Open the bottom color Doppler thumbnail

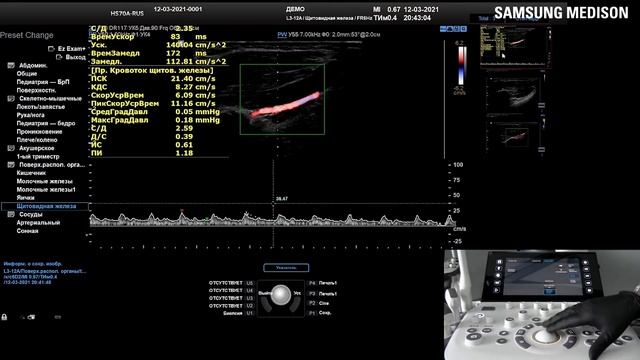(516, 137)
